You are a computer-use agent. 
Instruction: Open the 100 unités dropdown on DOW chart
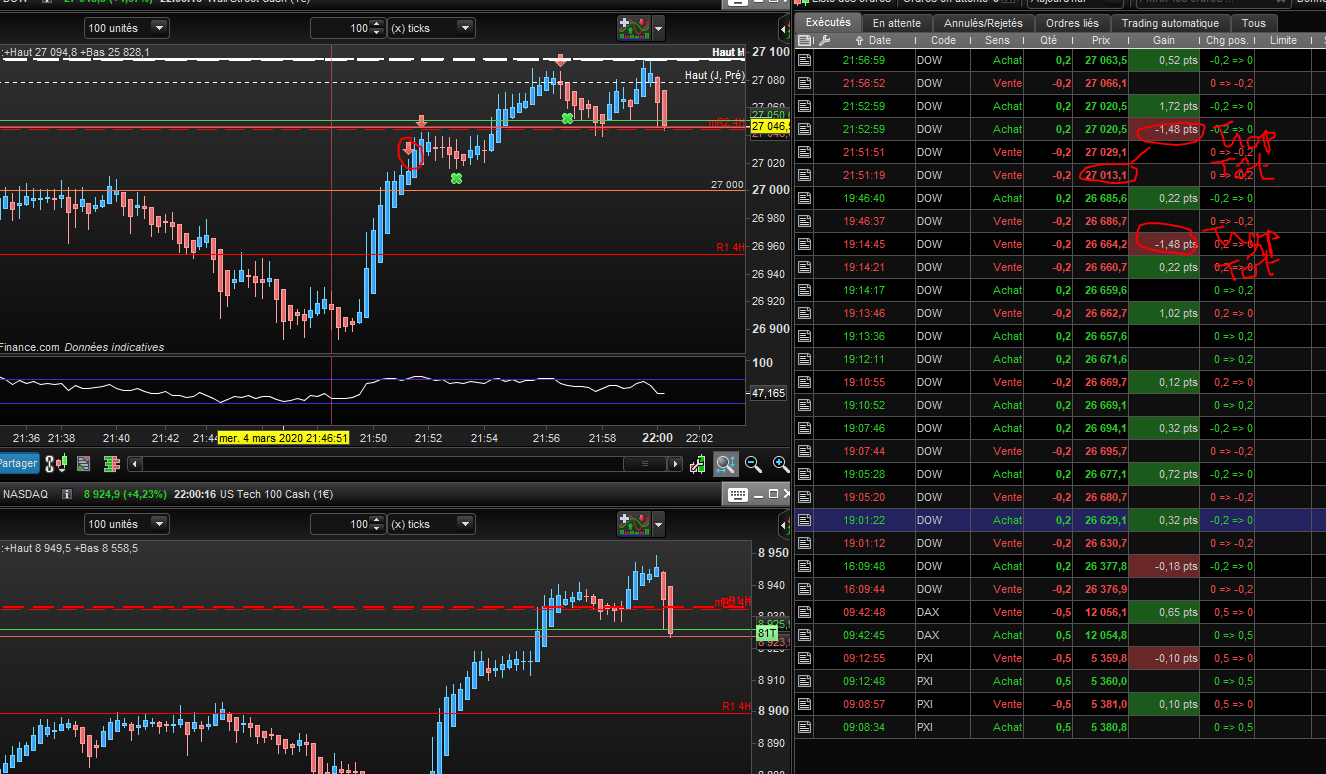[126, 28]
